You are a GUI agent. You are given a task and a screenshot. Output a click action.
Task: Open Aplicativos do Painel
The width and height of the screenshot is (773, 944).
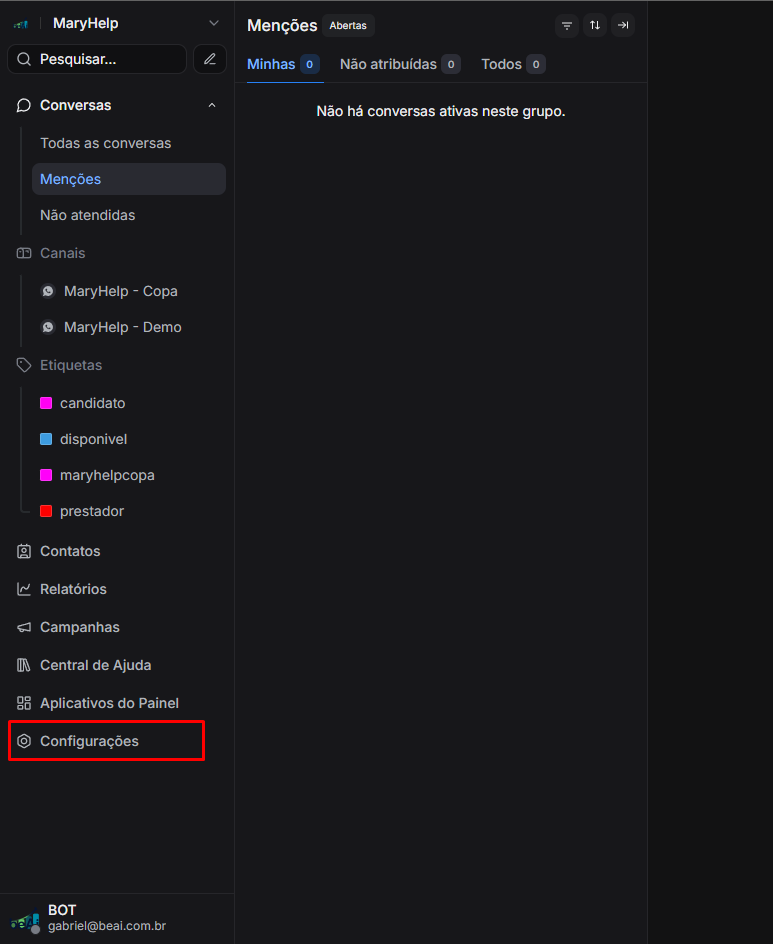[x=109, y=703]
